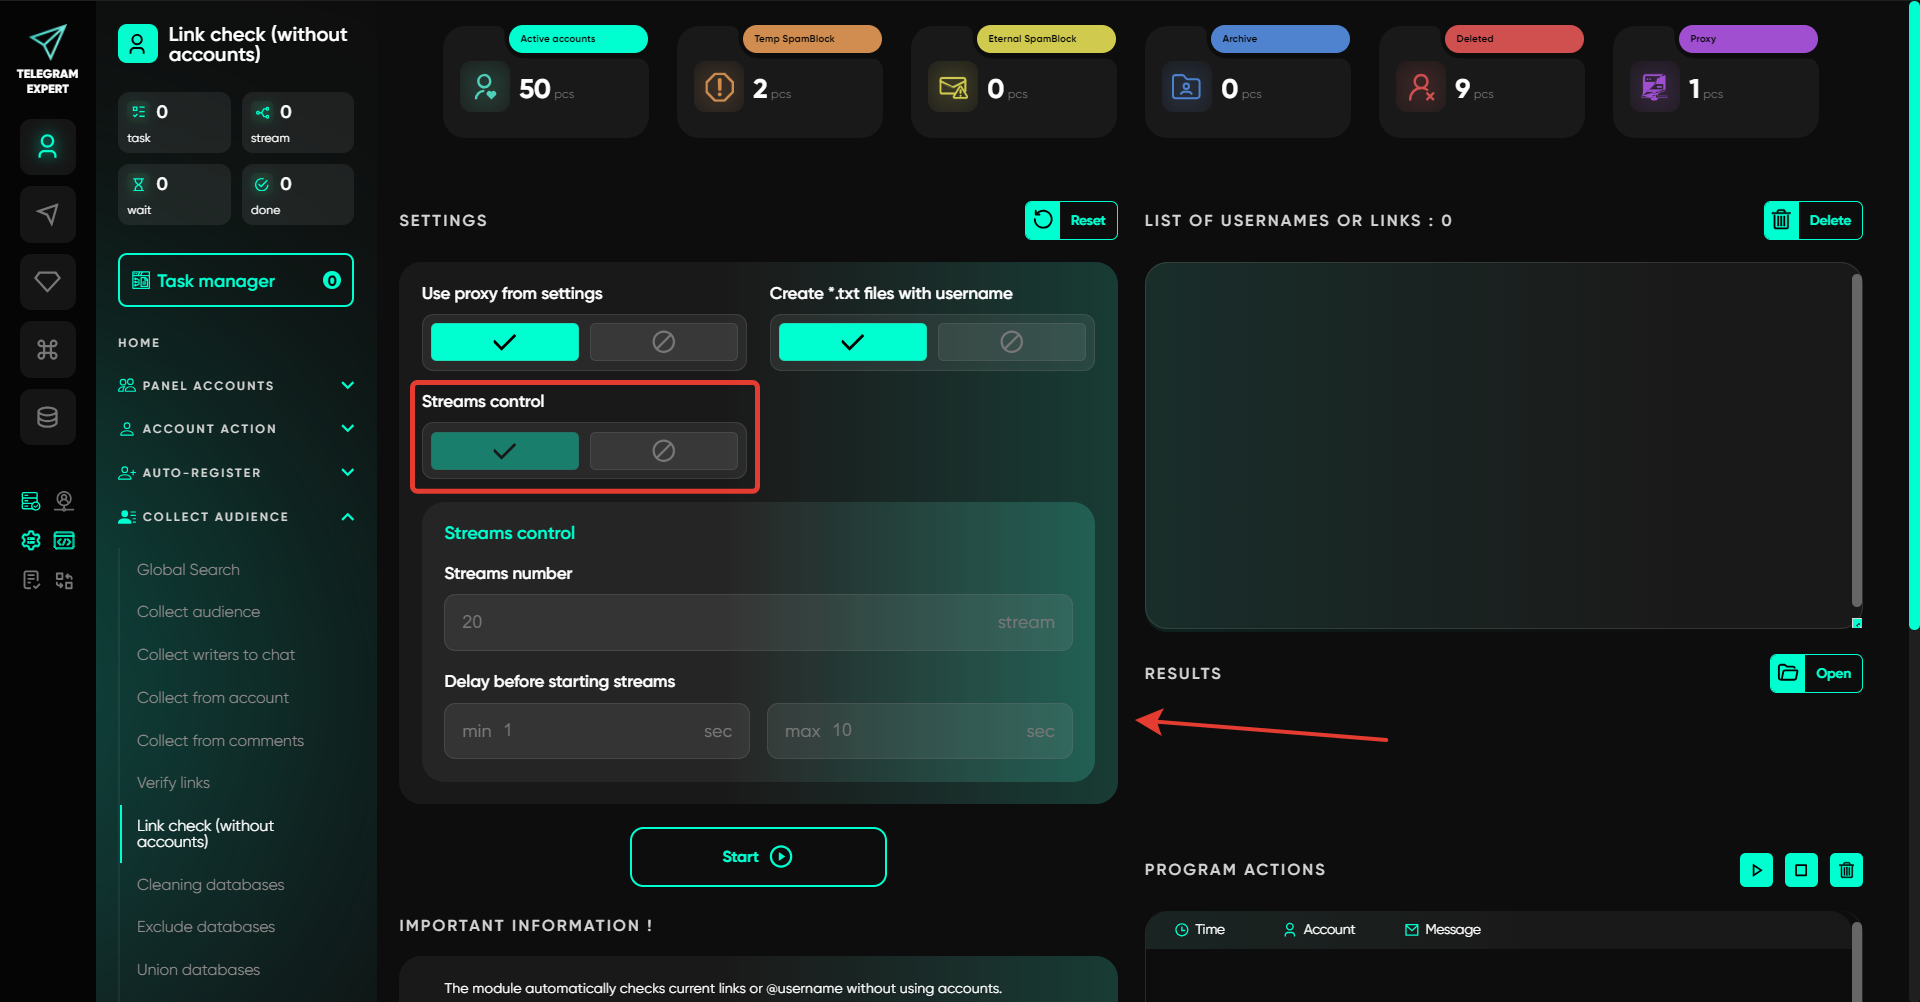The image size is (1920, 1002).
Task: Click the diamond icon in left sidebar
Action: pyautogui.click(x=47, y=282)
